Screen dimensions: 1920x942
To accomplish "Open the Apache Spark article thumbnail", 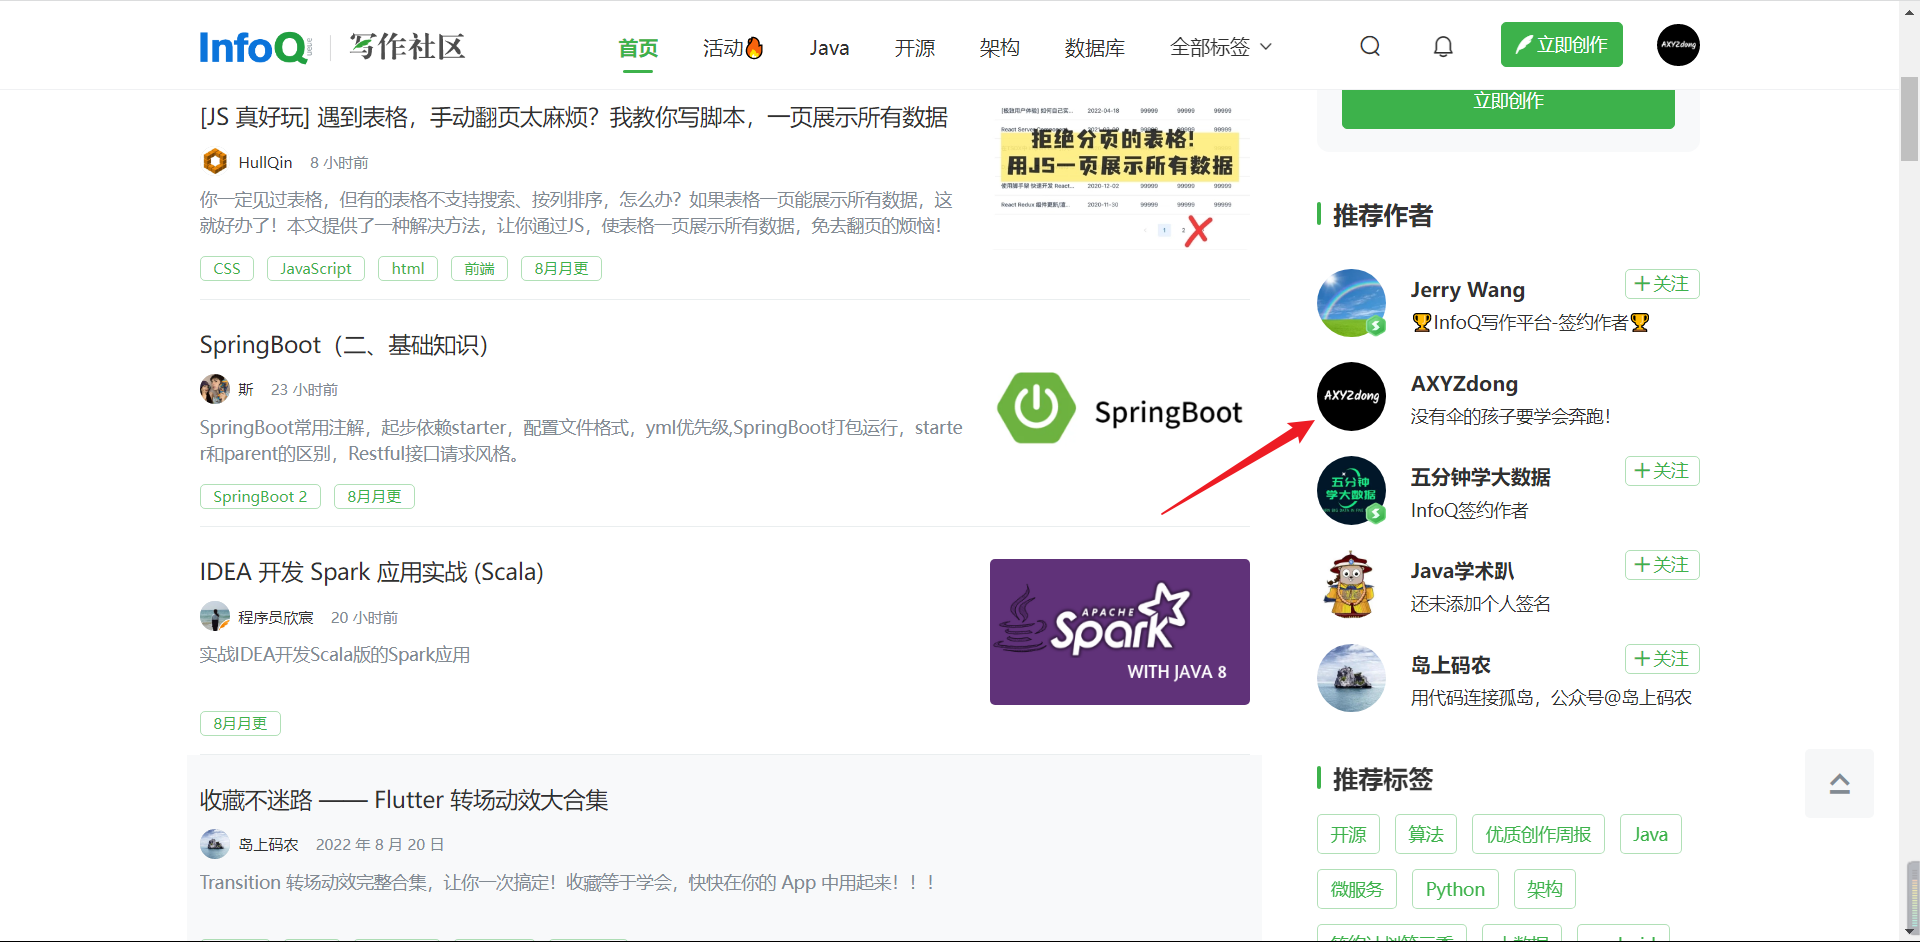I will (x=1120, y=632).
